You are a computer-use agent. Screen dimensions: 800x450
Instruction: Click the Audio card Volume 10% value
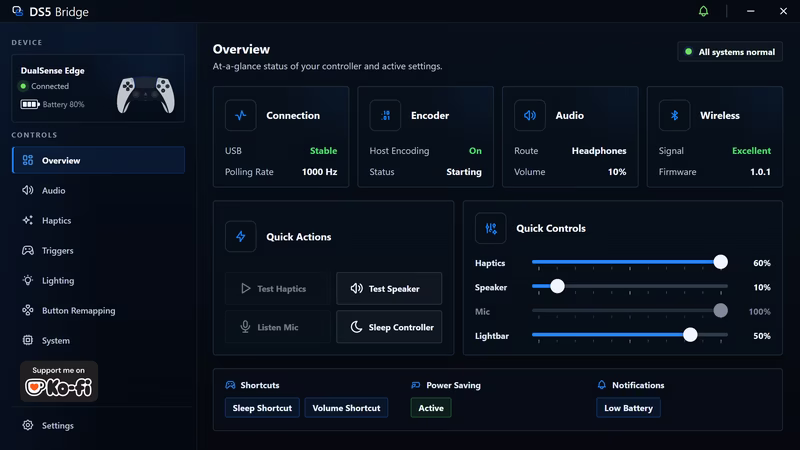617,172
